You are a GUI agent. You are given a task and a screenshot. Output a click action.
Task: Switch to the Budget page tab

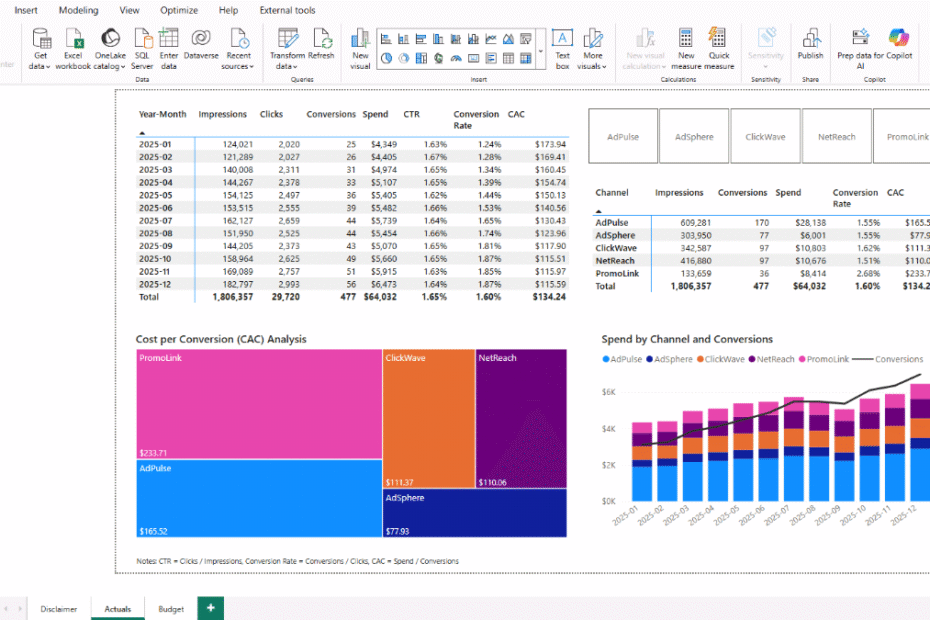[170, 608]
